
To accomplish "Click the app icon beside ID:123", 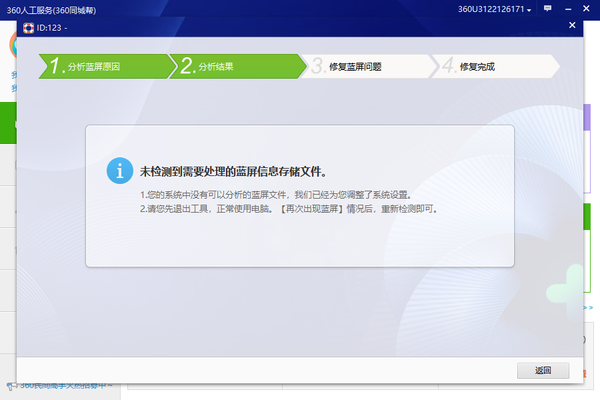I will [x=28, y=28].
